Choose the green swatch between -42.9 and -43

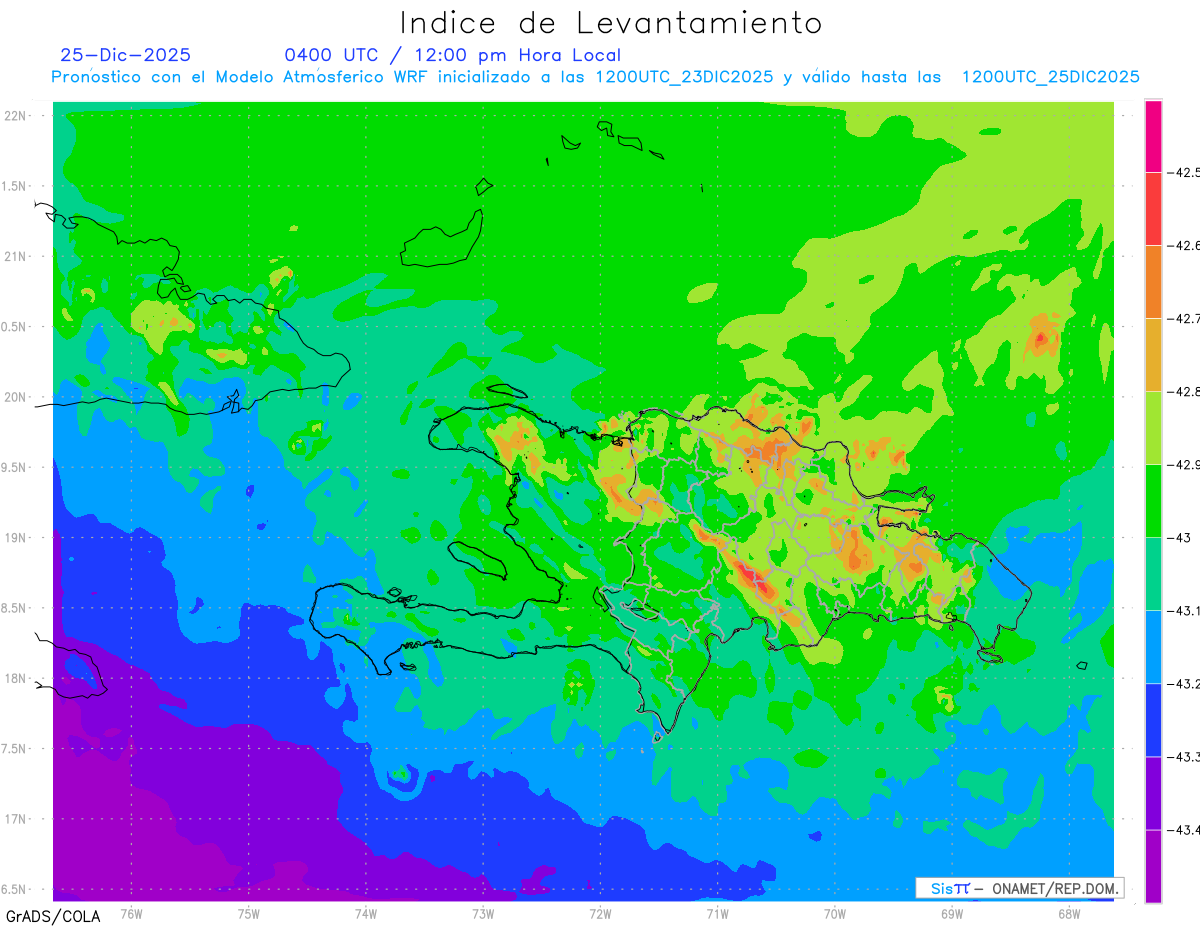1153,500
